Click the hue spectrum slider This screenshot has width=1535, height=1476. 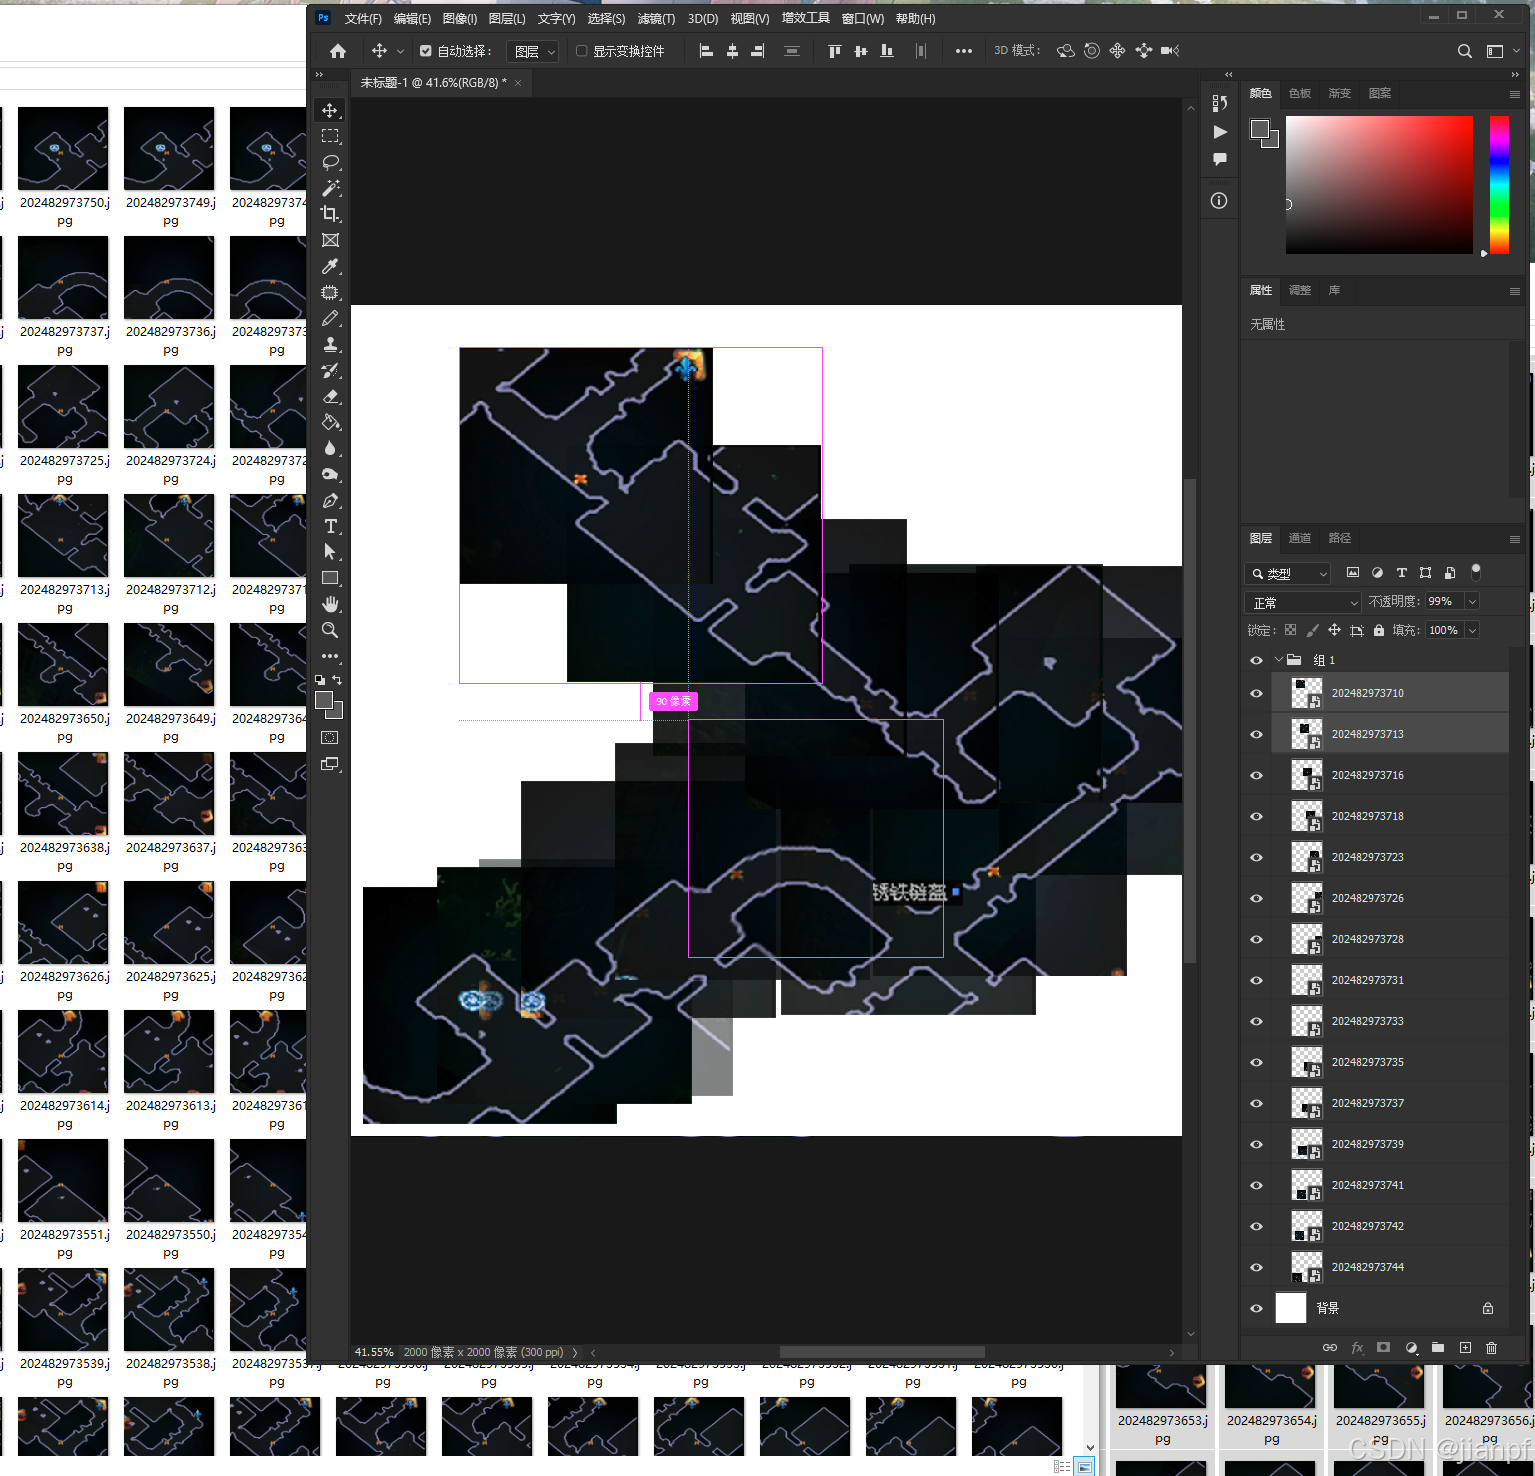click(1499, 185)
